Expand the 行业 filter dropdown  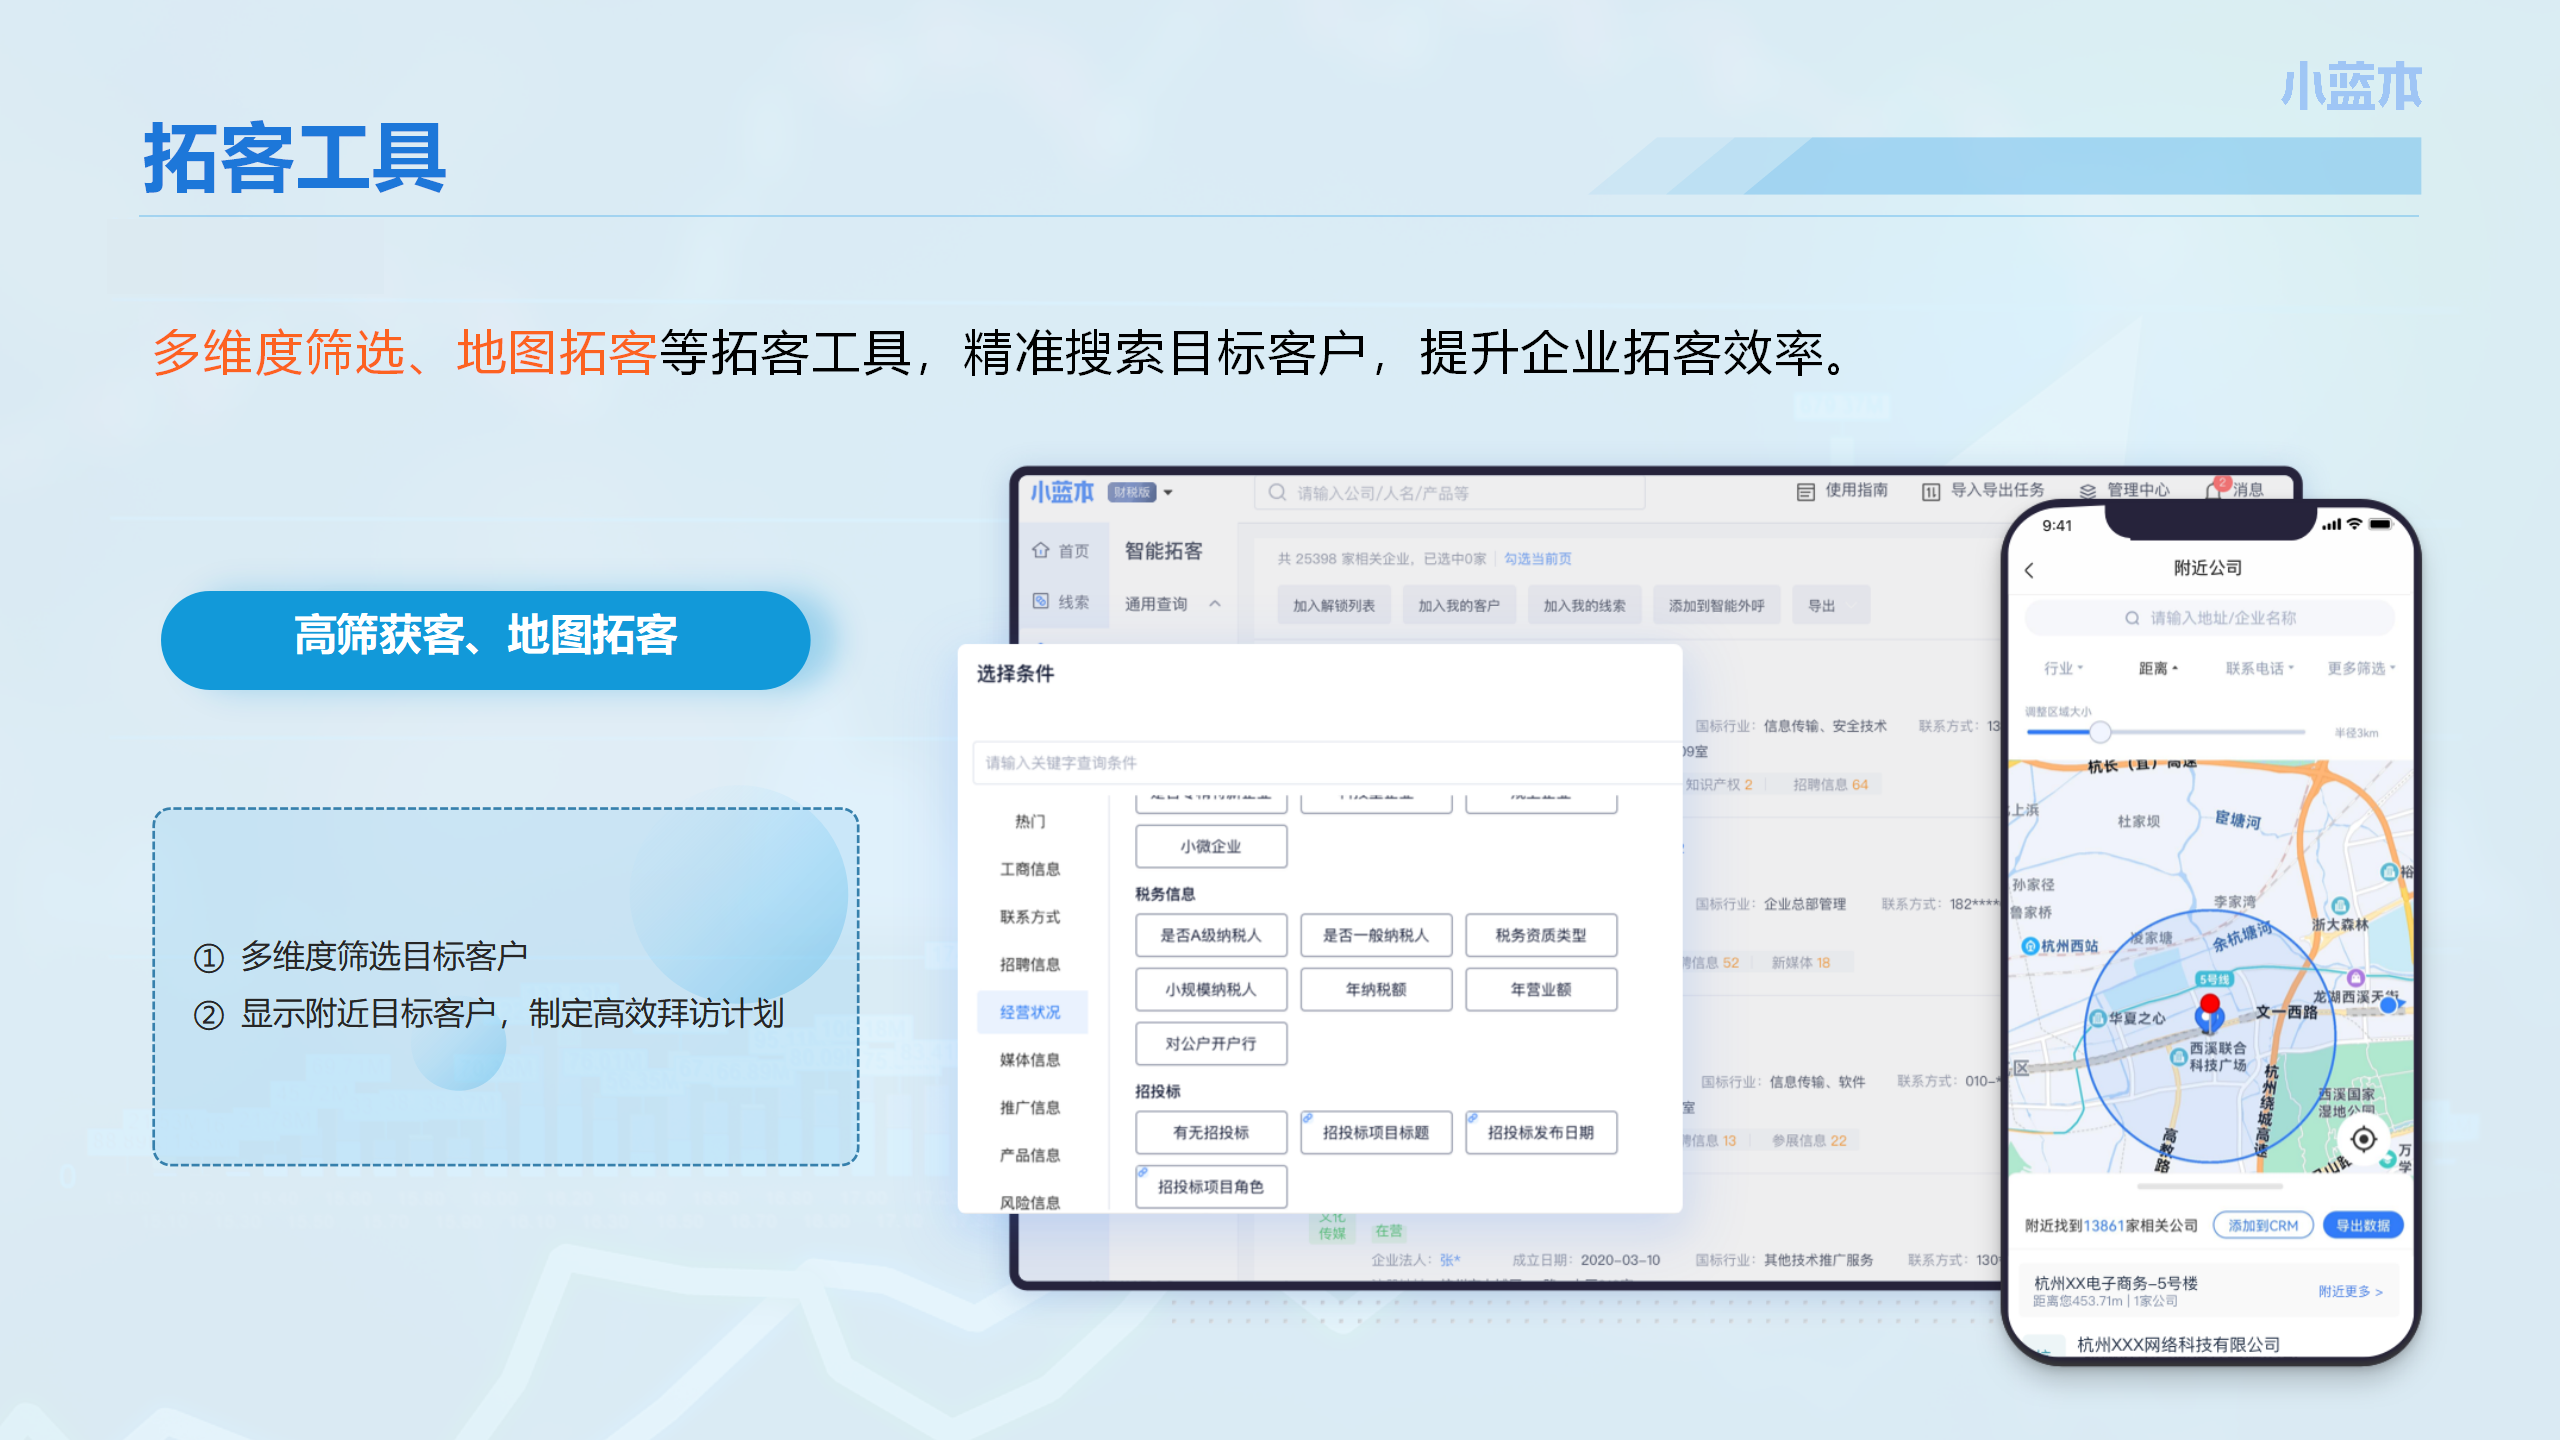pyautogui.click(x=2063, y=668)
